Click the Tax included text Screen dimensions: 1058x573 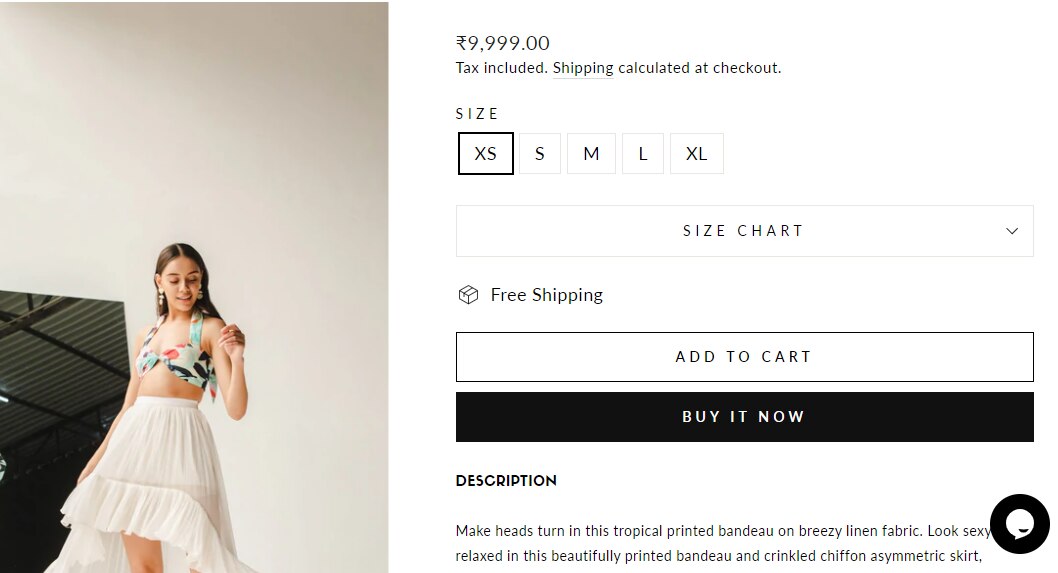[501, 68]
